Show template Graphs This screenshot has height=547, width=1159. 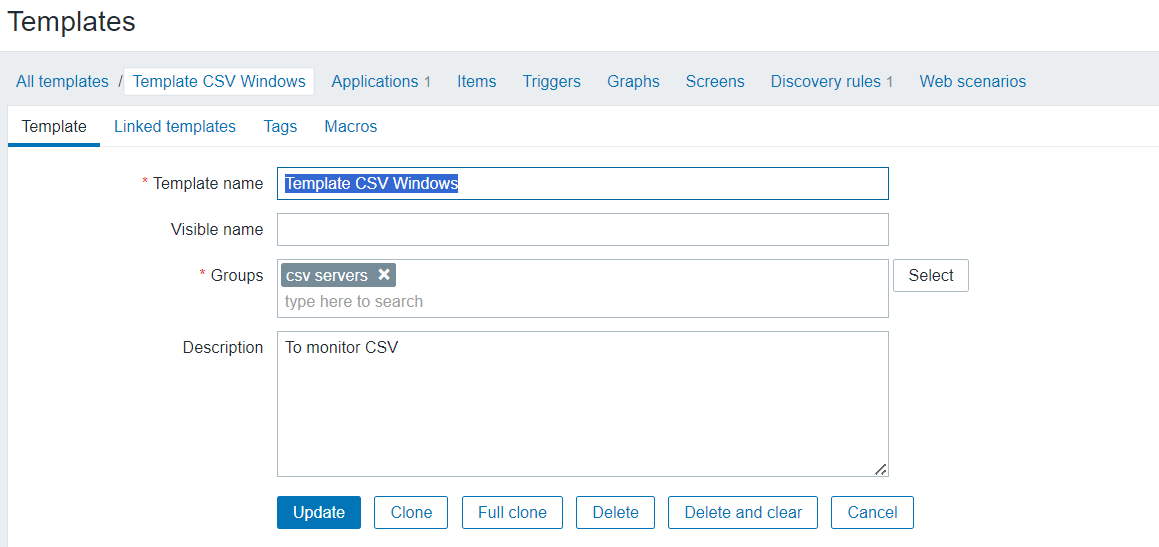(633, 81)
